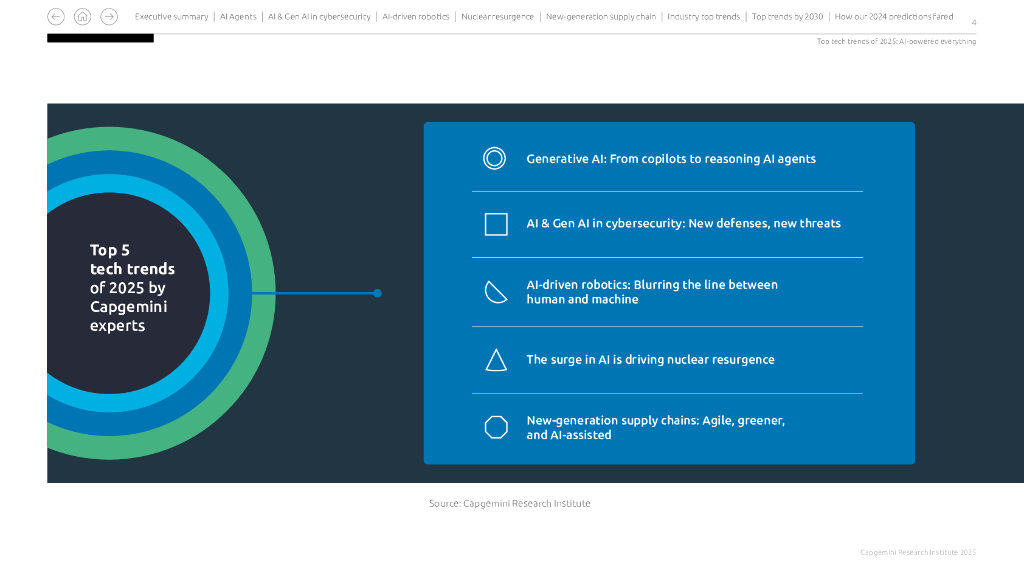Click the half-circle robotics icon
1024x576 pixels.
496,292
